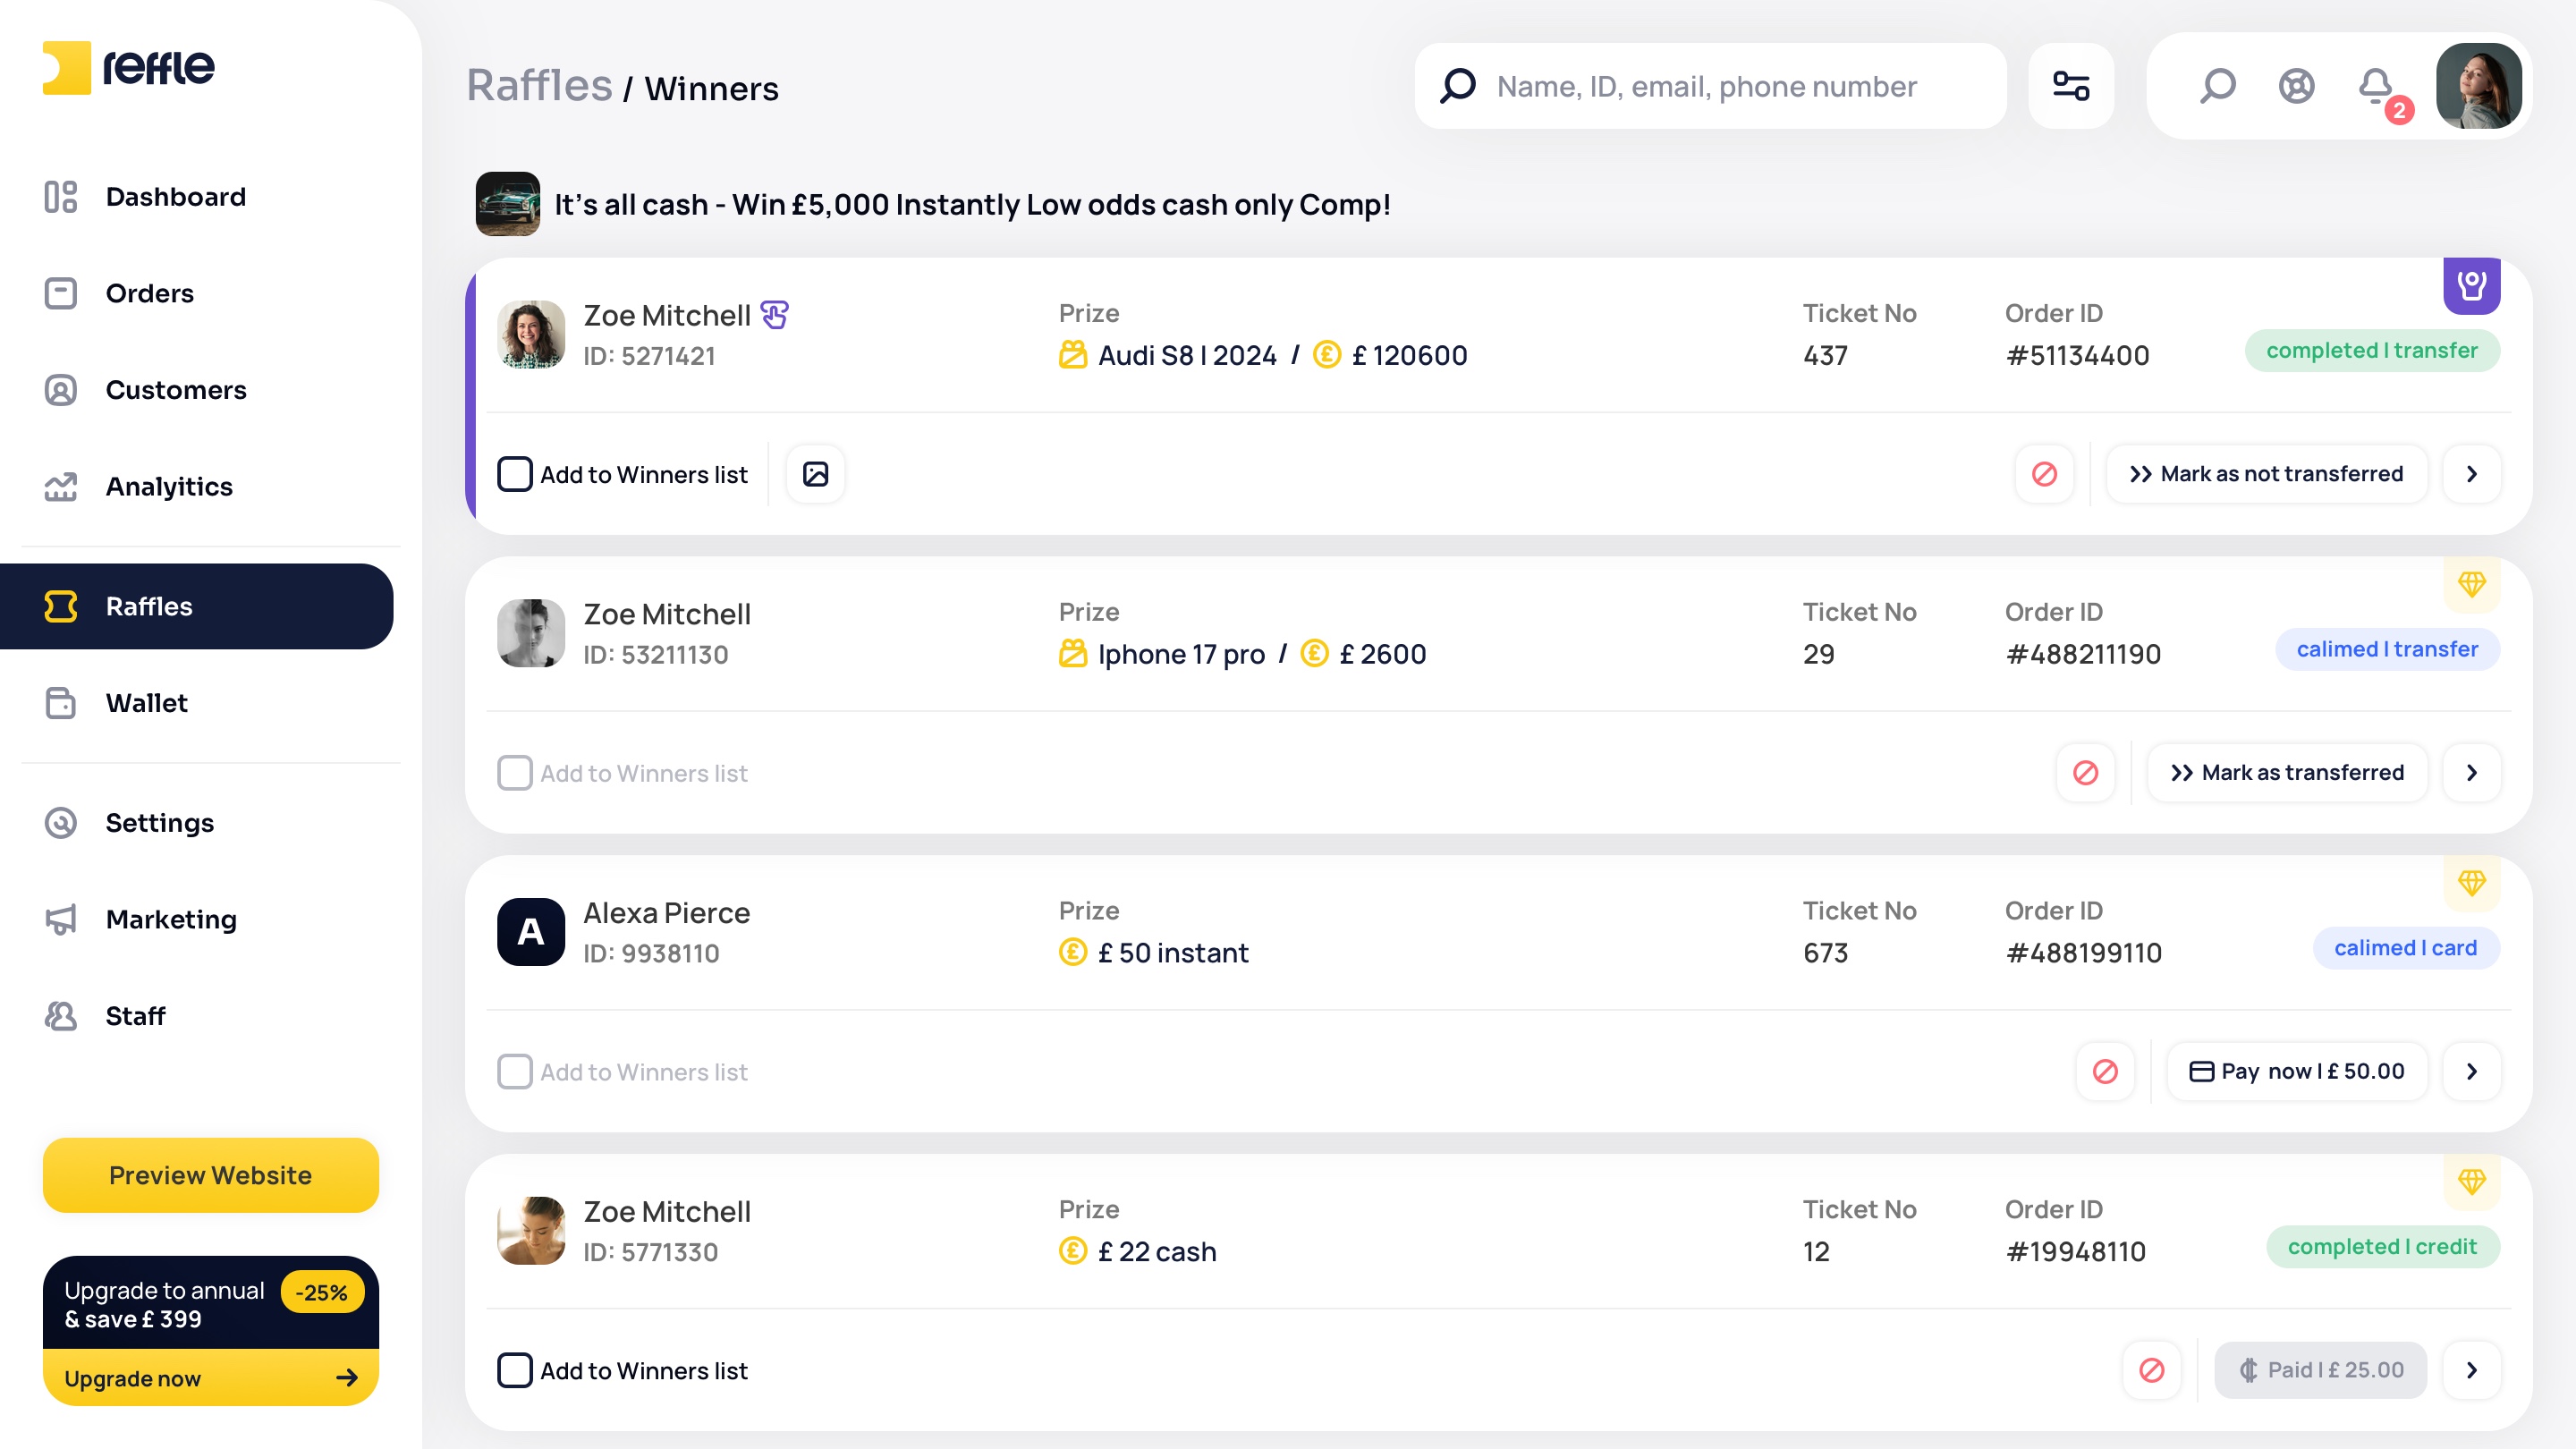This screenshot has height=1449, width=2576.
Task: Click Mark as not transferred button
Action: pos(2266,474)
